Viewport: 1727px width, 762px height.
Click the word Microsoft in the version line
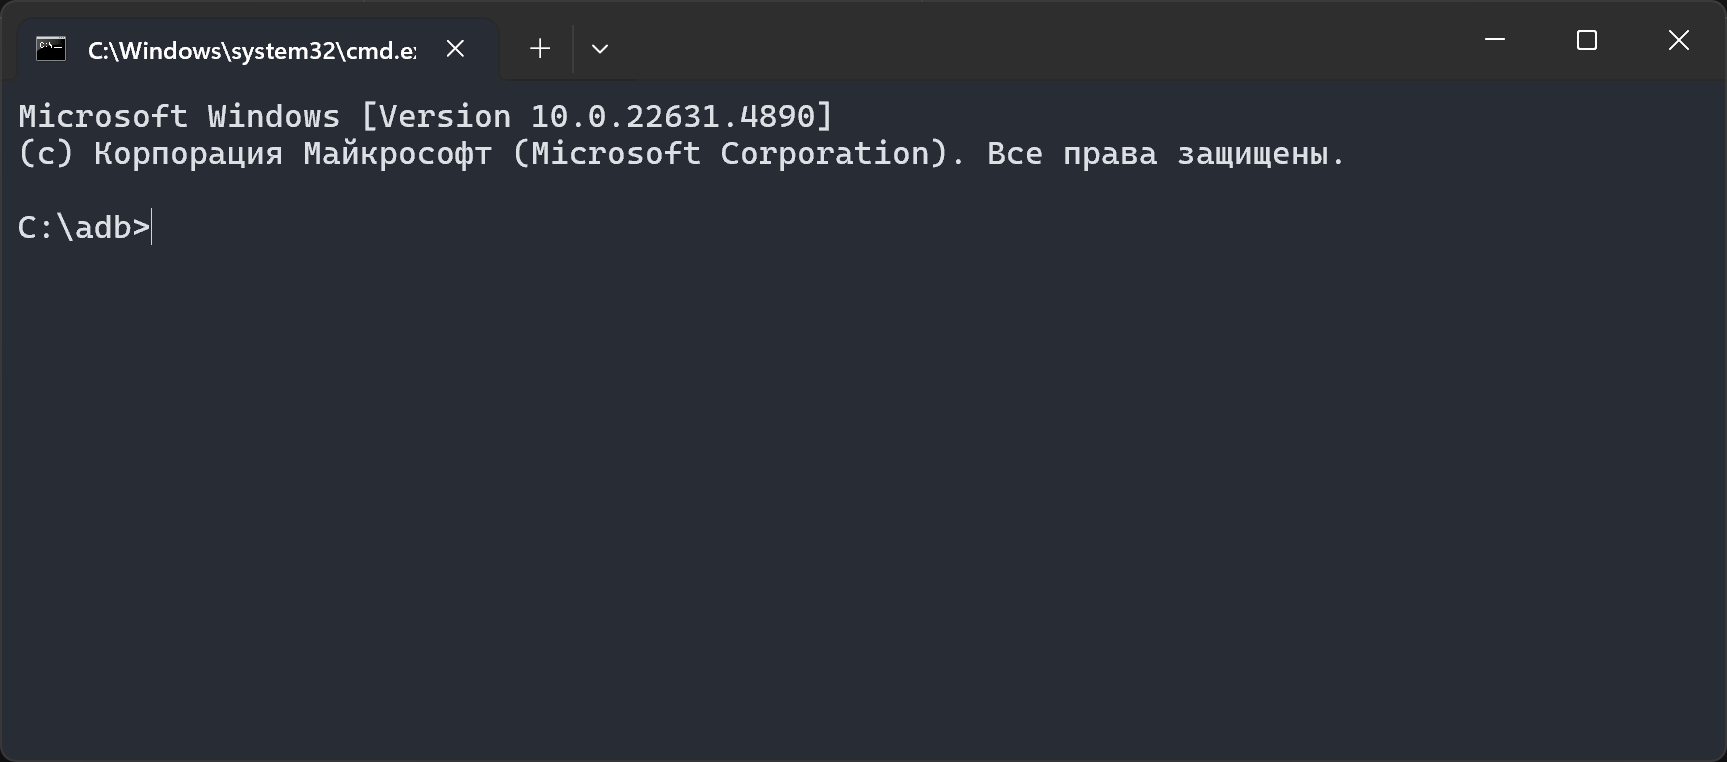point(103,117)
